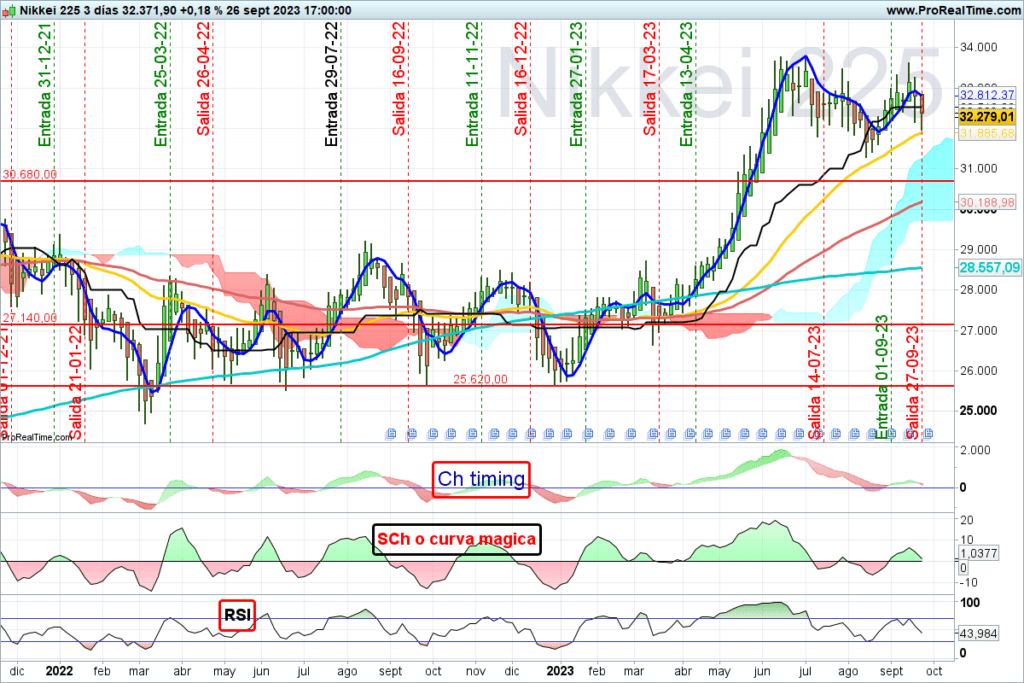Click the 2.000 scale label in Ch timing
This screenshot has height=683, width=1024.
[x=976, y=450]
